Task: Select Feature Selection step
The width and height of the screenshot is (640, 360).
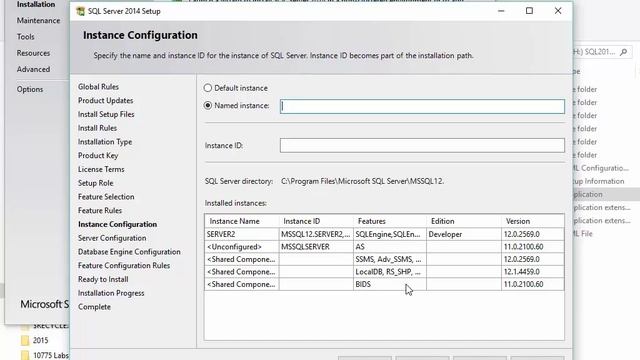Action: 106,197
